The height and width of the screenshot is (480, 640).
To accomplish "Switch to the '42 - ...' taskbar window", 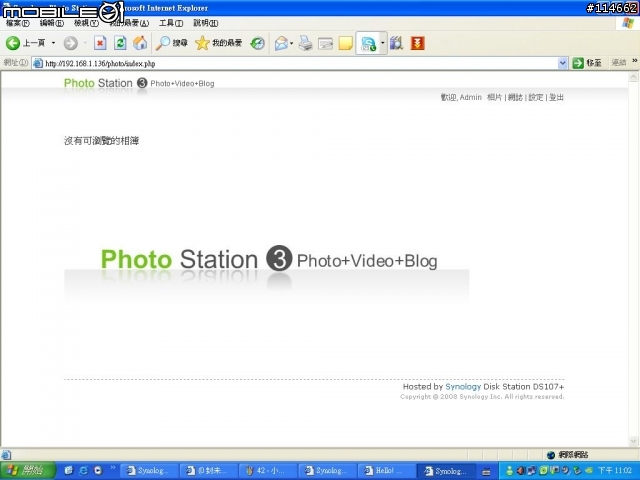I will (267, 471).
